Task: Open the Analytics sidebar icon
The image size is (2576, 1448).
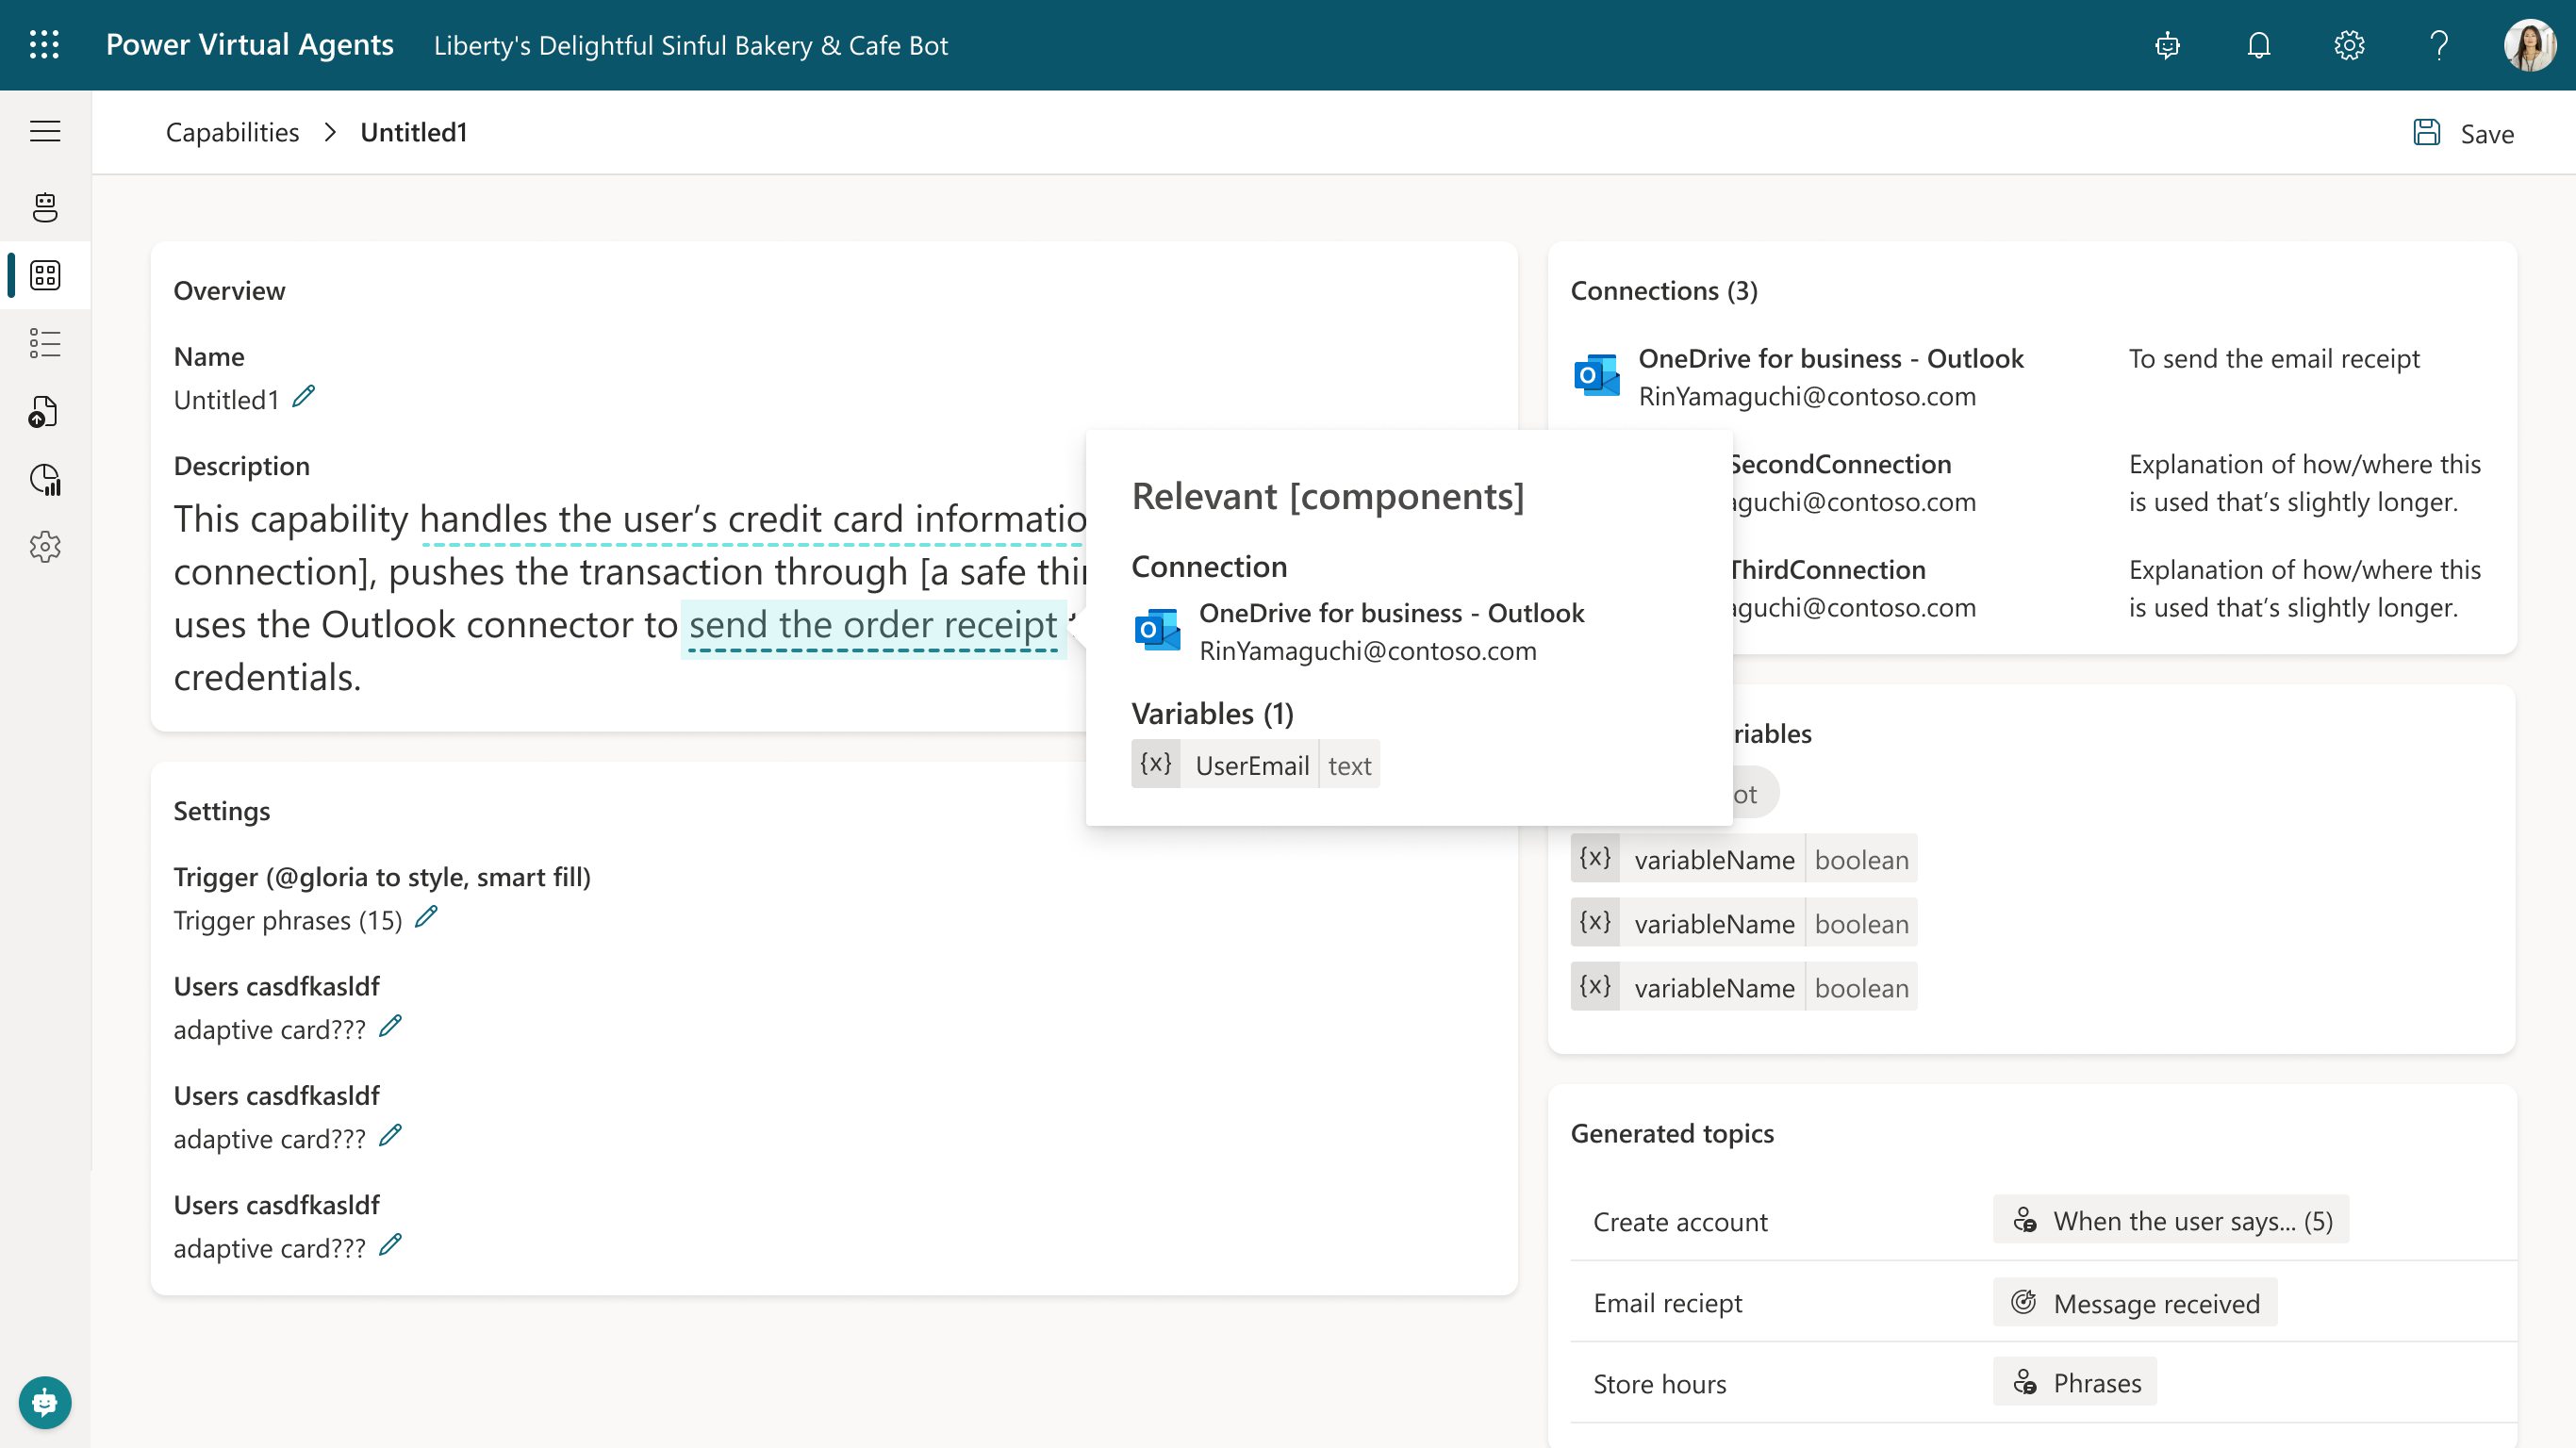Action: point(44,479)
